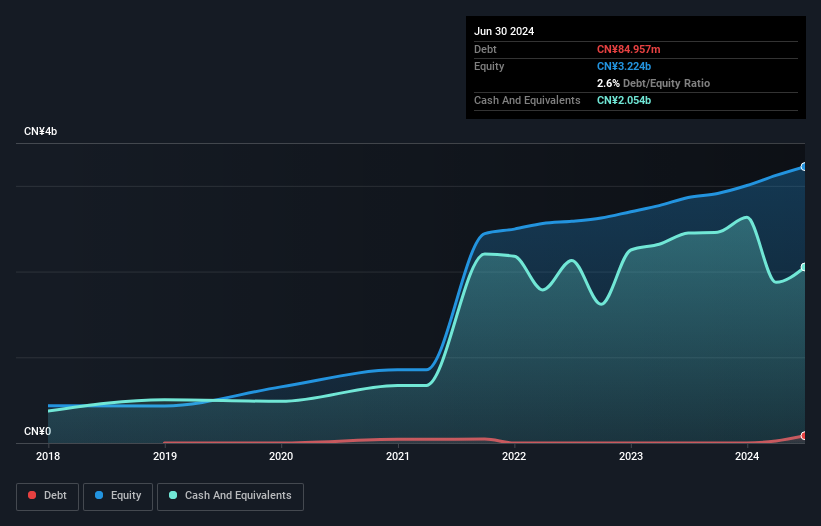Click the 2020 x-axis label
821x526 pixels.
click(281, 456)
